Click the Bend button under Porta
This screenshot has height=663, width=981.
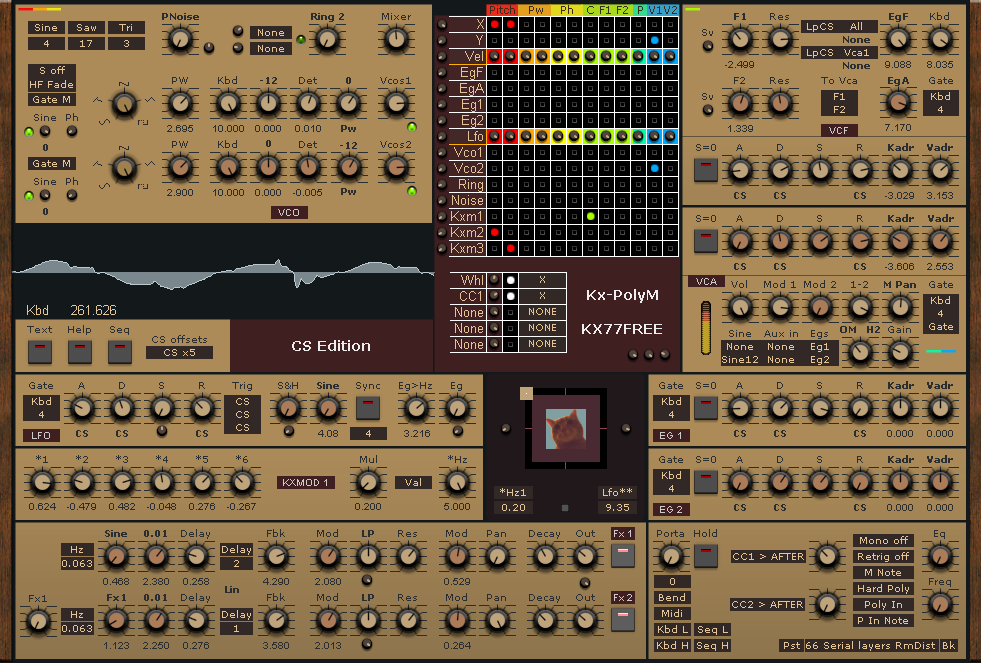(x=671, y=597)
